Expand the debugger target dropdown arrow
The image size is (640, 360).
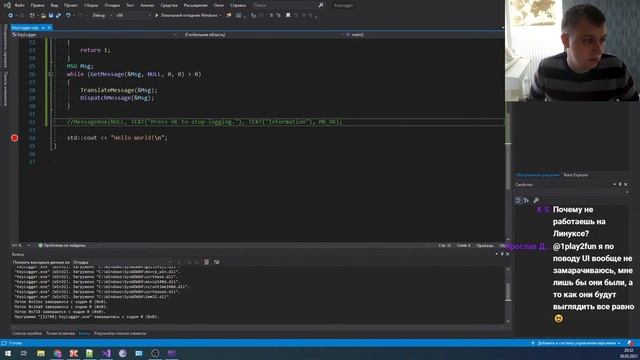click(220, 16)
